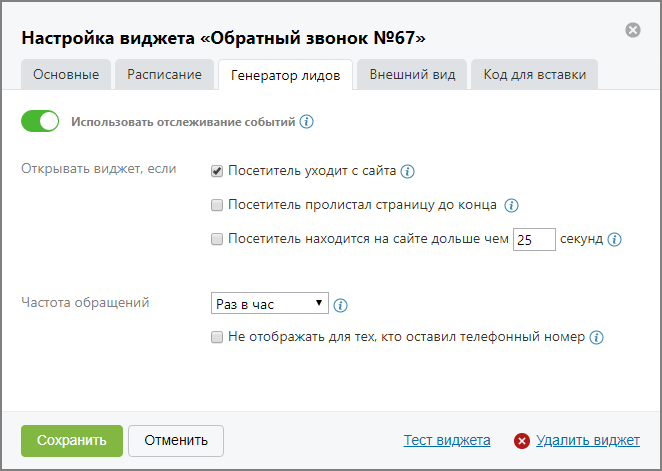Click the green 'Сохранить' button
The width and height of the screenshot is (662, 471).
72,441
